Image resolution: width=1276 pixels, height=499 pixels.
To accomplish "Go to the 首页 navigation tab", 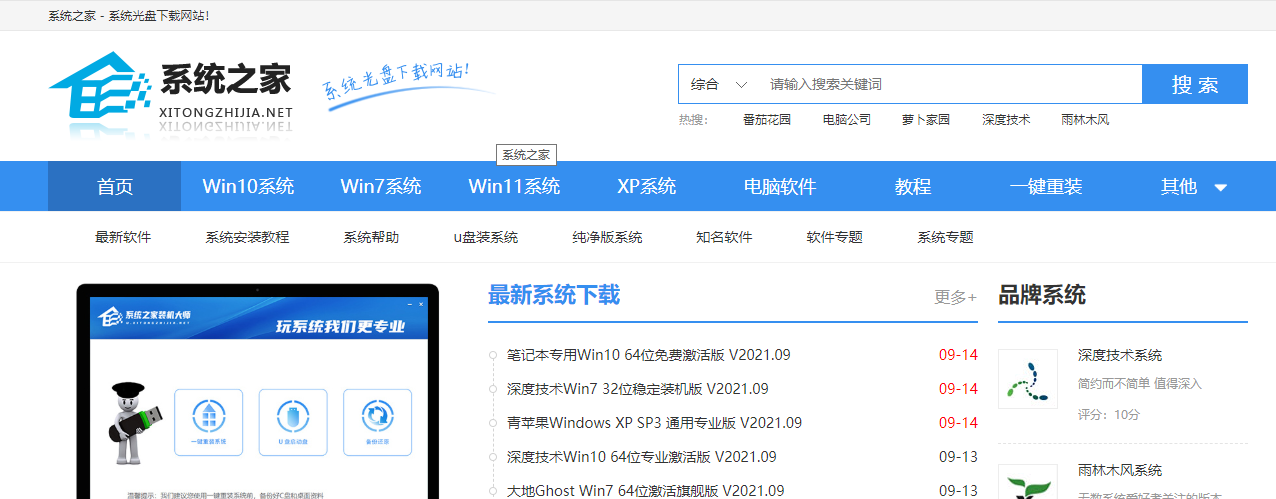I will (x=114, y=187).
